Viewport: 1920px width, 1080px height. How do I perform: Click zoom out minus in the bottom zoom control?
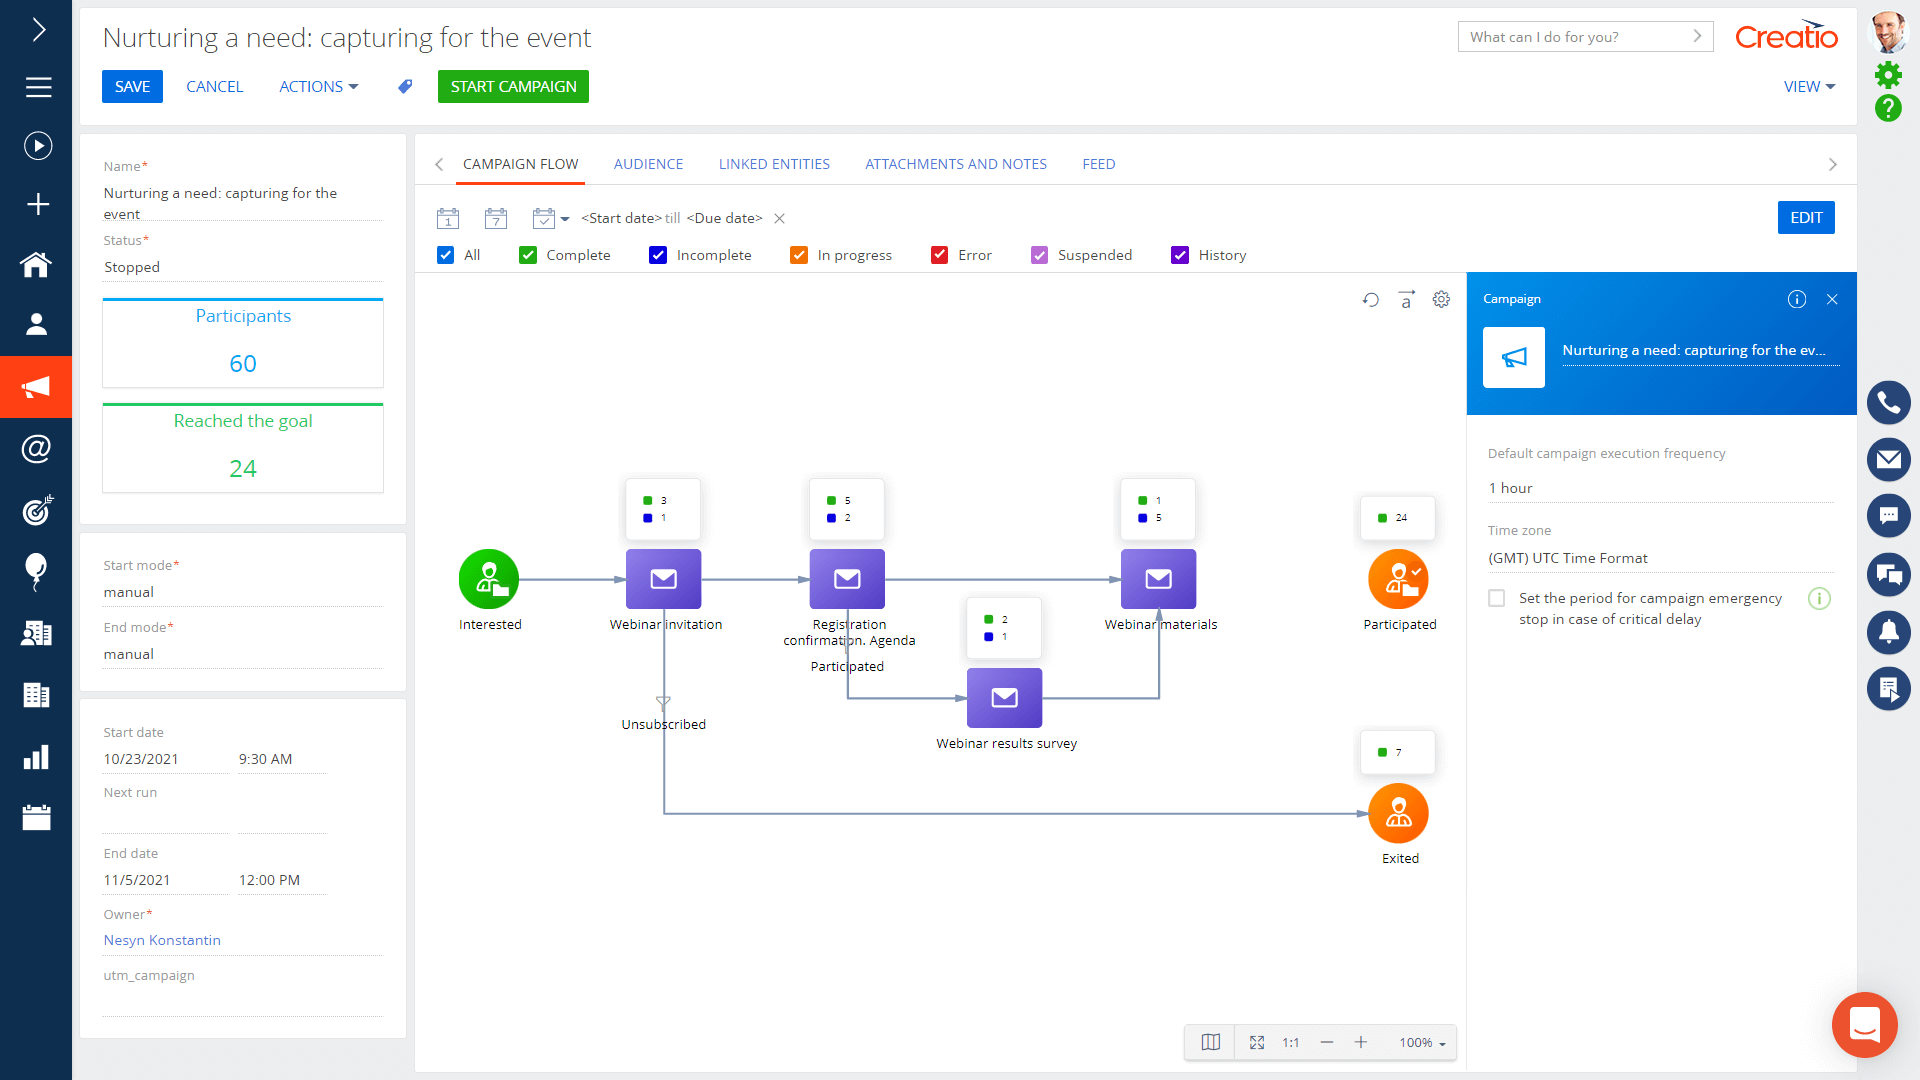coord(1327,1042)
